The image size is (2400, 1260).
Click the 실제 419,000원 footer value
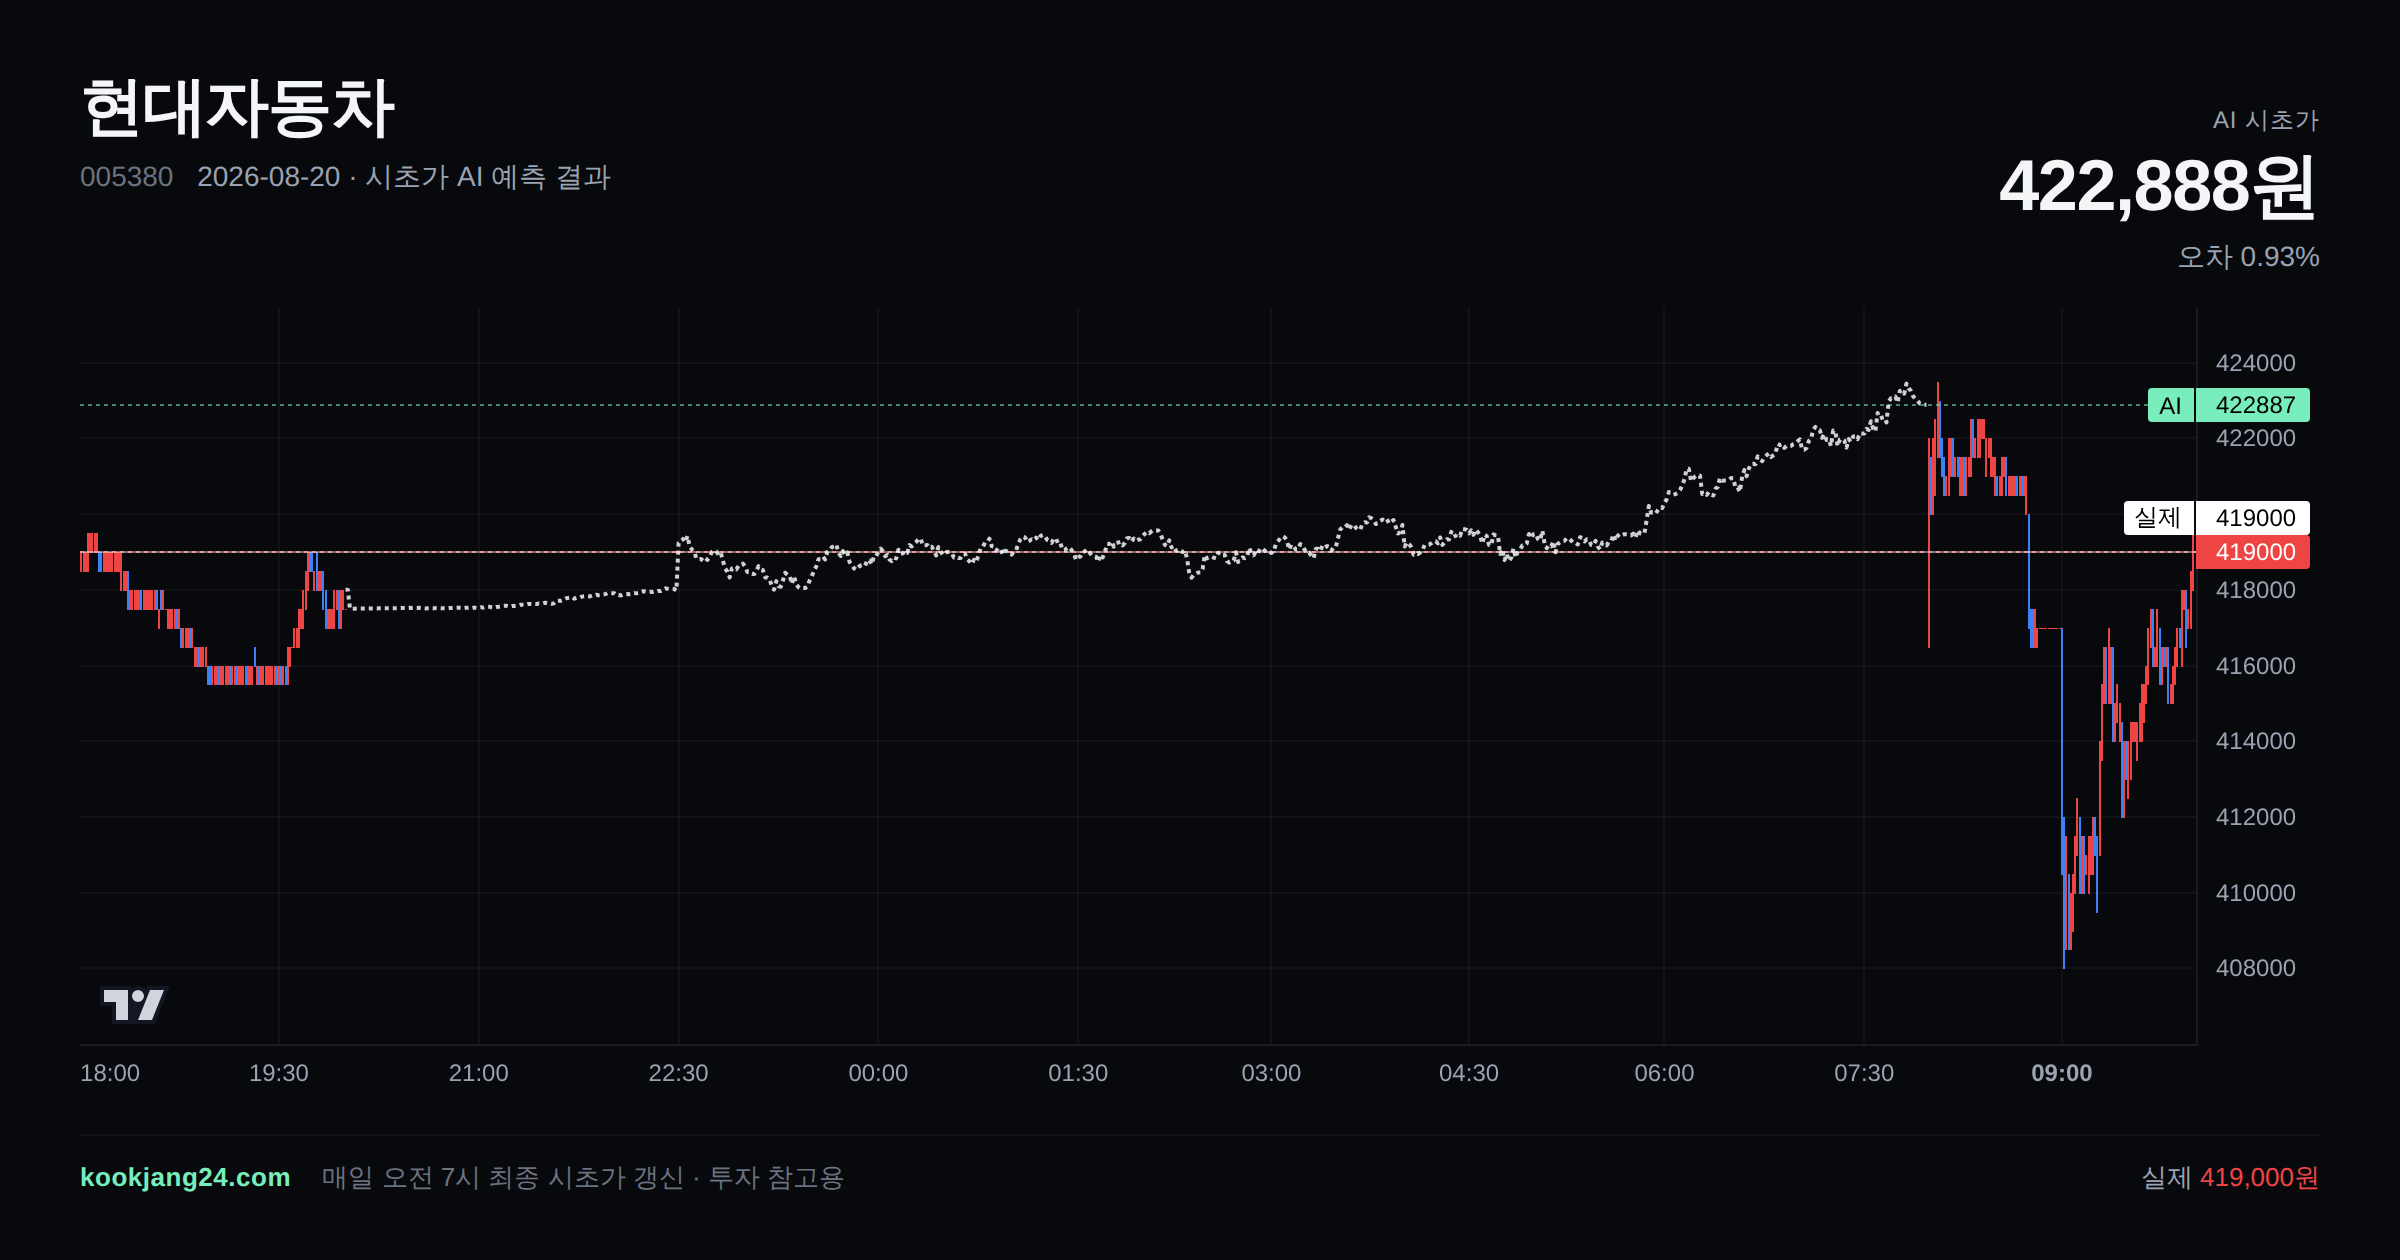click(x=2230, y=1177)
